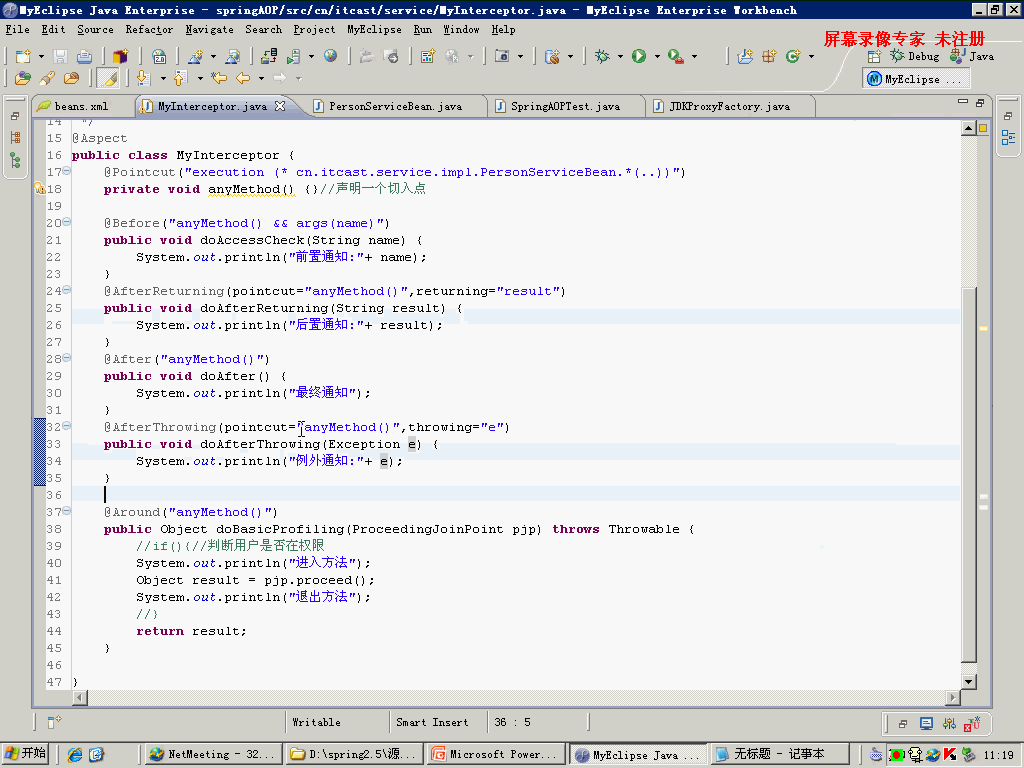Switch to the PersonServiceBean.java tab

395,106
